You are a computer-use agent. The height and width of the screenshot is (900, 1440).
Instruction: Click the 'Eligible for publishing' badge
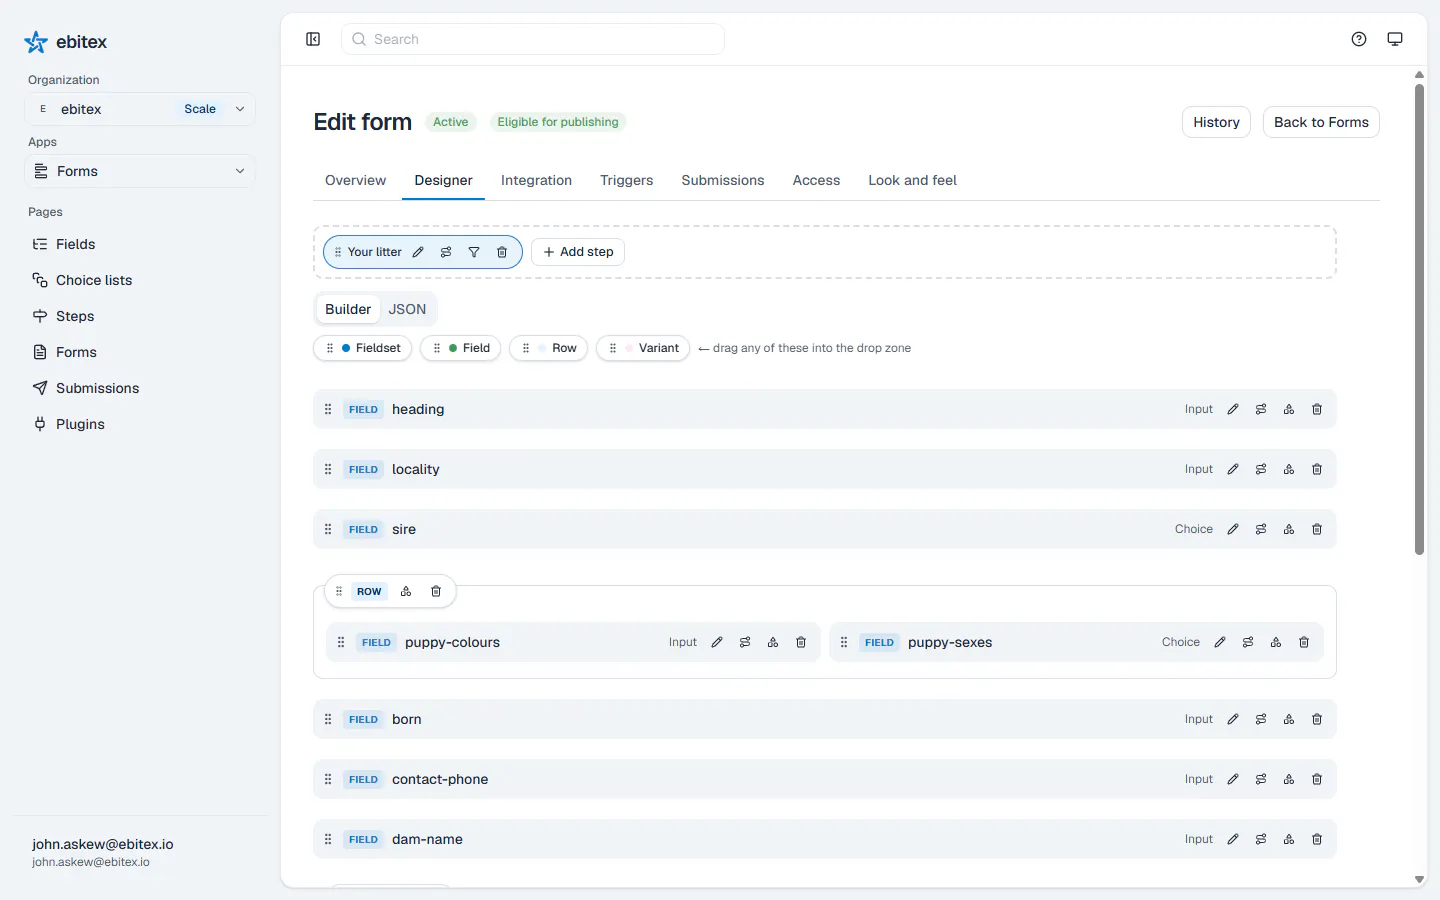click(x=558, y=122)
